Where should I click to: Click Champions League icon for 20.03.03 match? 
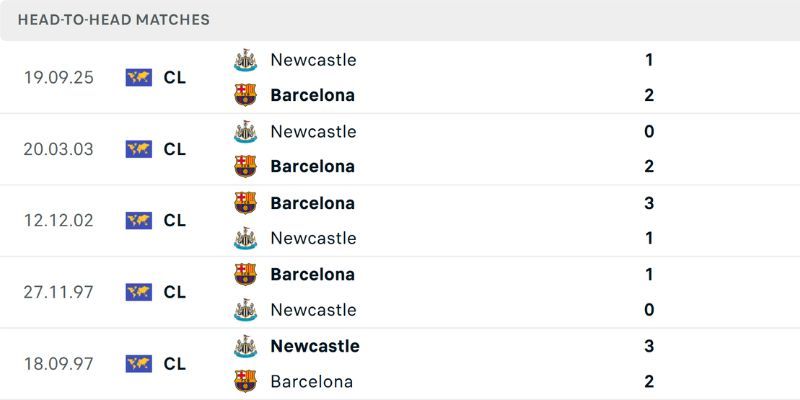coord(138,149)
